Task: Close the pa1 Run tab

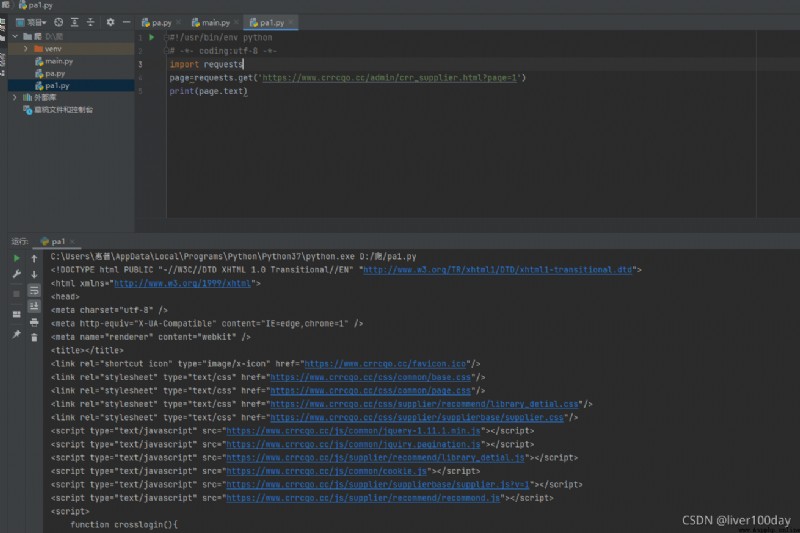Action: (x=72, y=241)
